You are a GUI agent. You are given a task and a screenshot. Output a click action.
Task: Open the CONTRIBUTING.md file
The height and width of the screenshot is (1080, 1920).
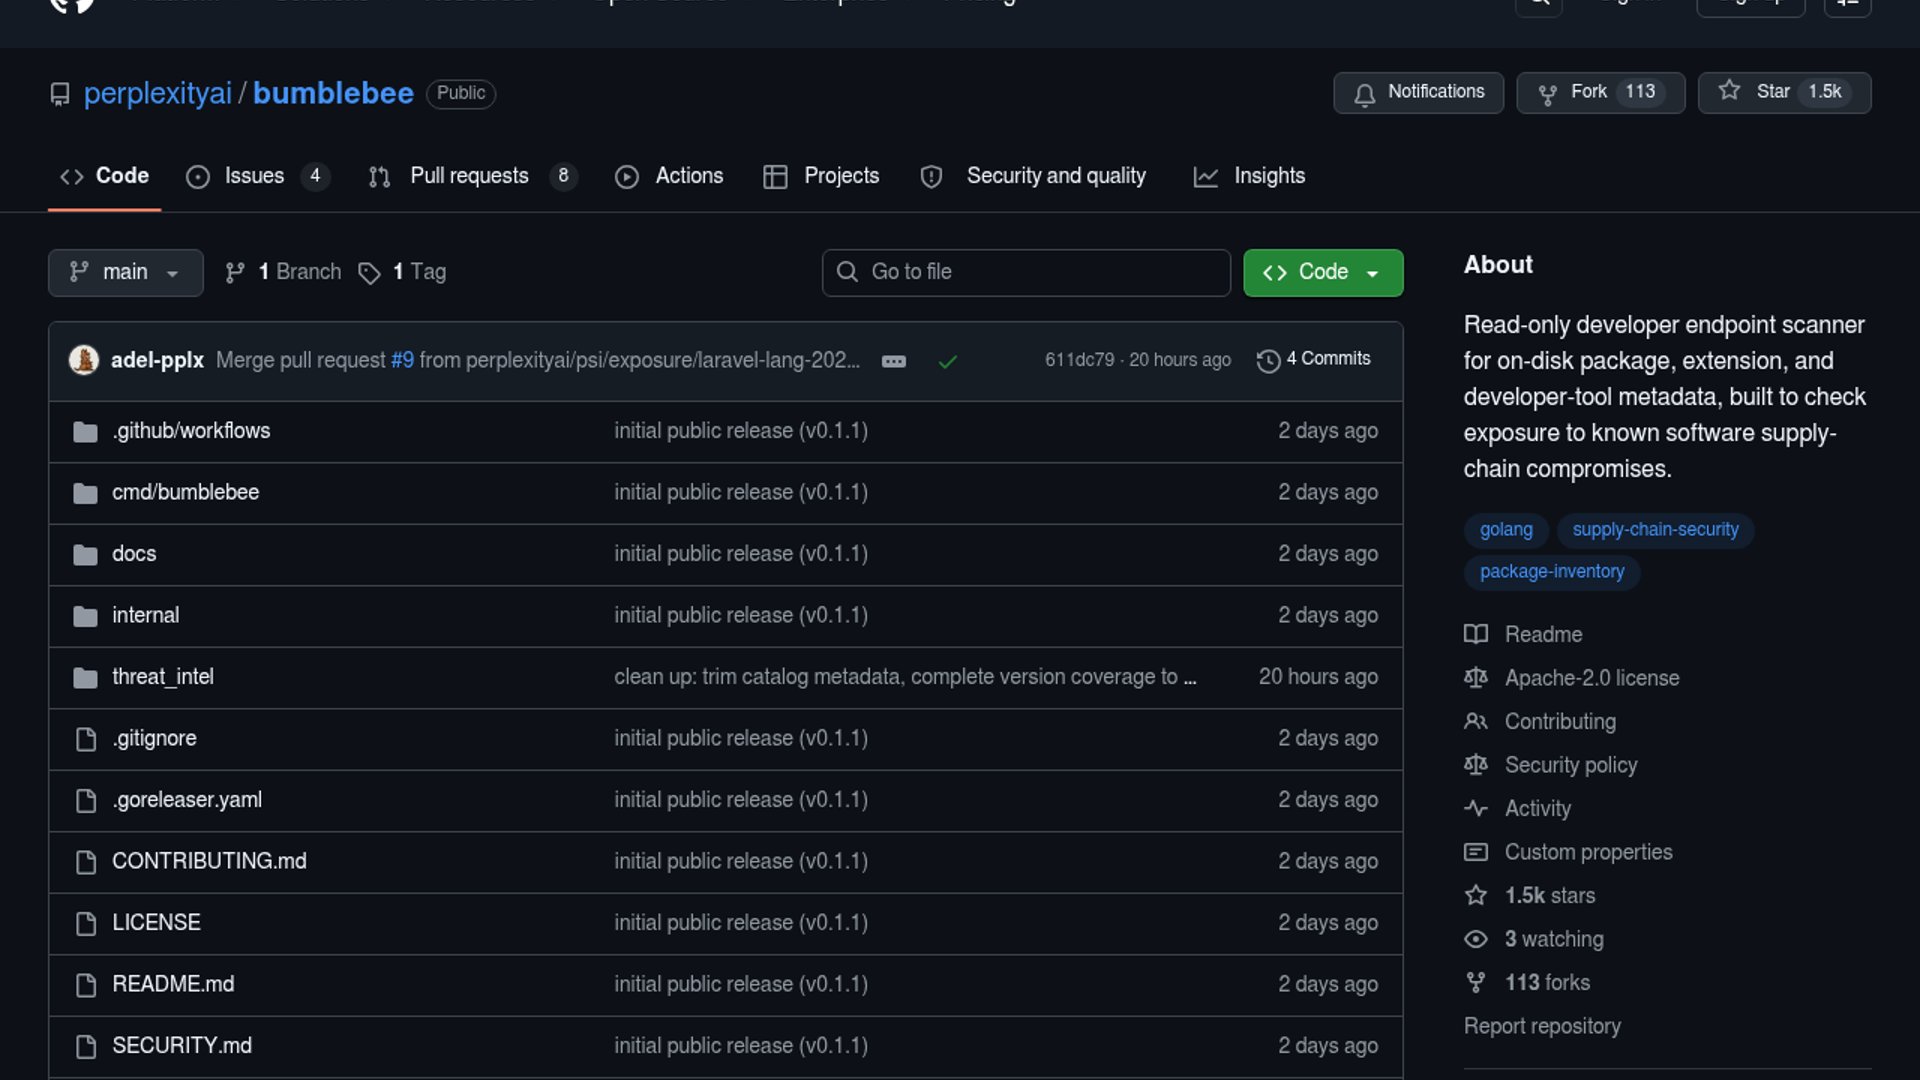point(209,861)
